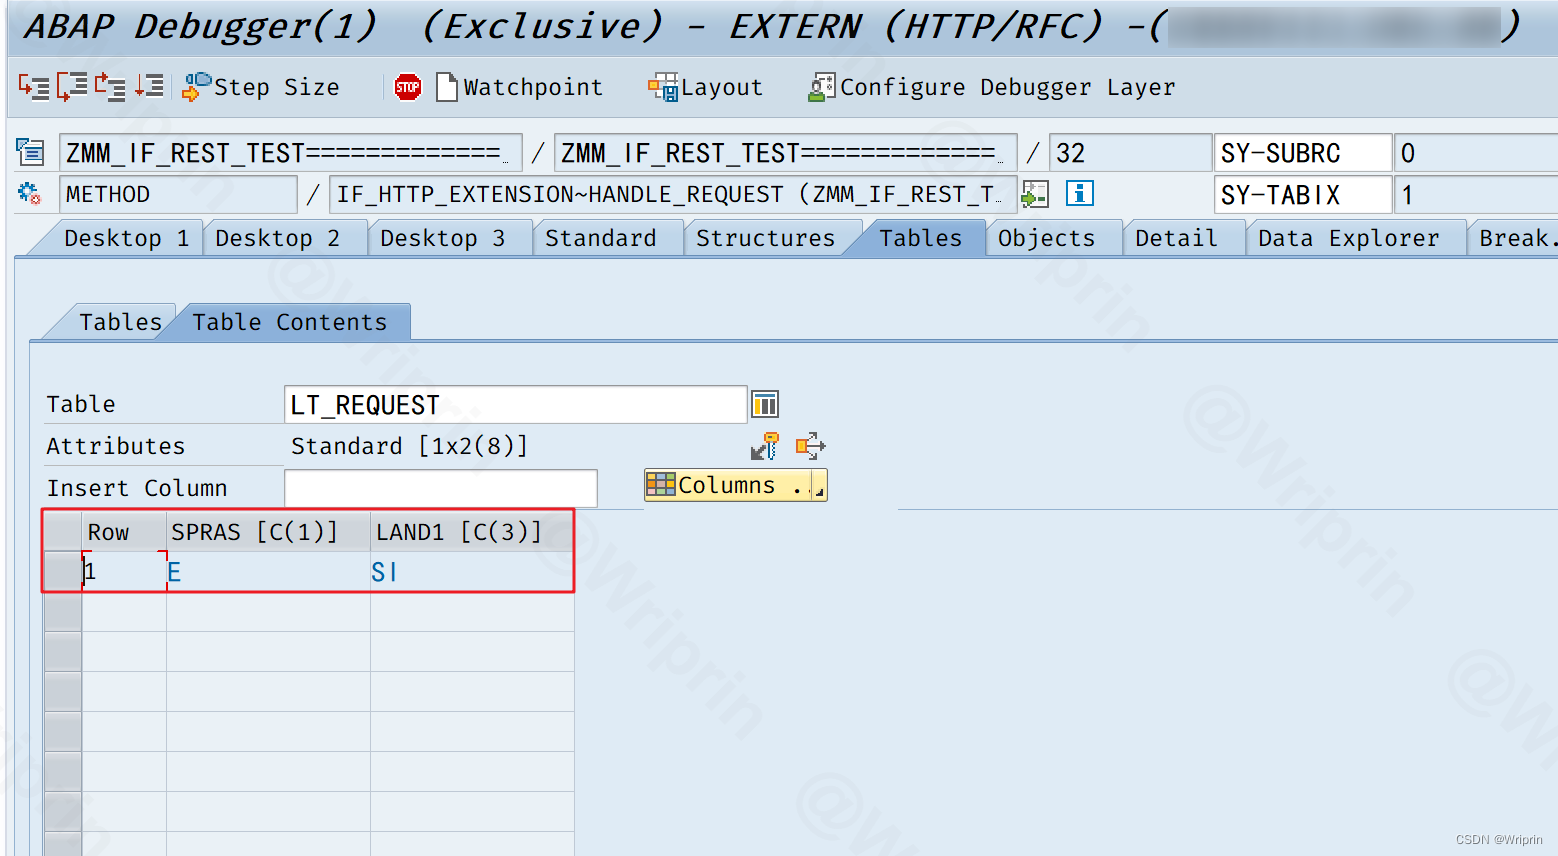Create a Watchpoint using the stop icon
The width and height of the screenshot is (1558, 856).
point(408,87)
